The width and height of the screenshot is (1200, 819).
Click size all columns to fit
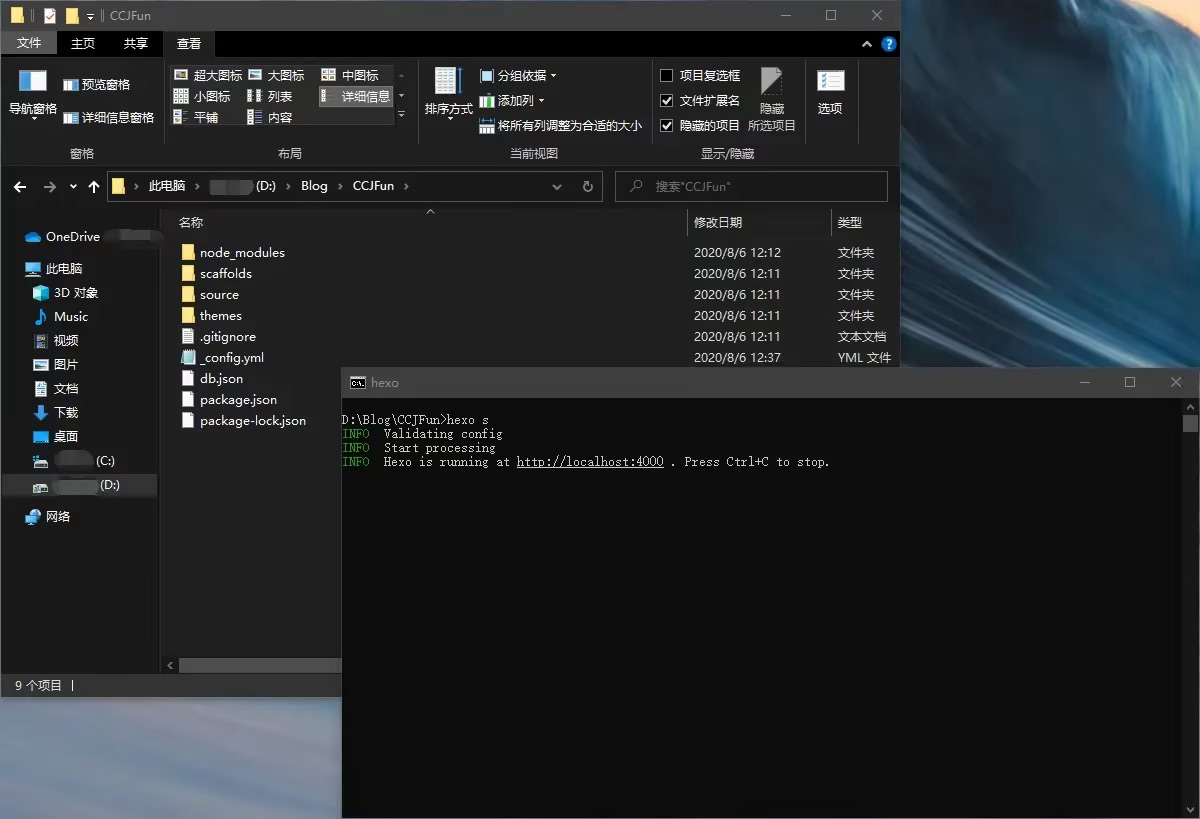coord(560,126)
